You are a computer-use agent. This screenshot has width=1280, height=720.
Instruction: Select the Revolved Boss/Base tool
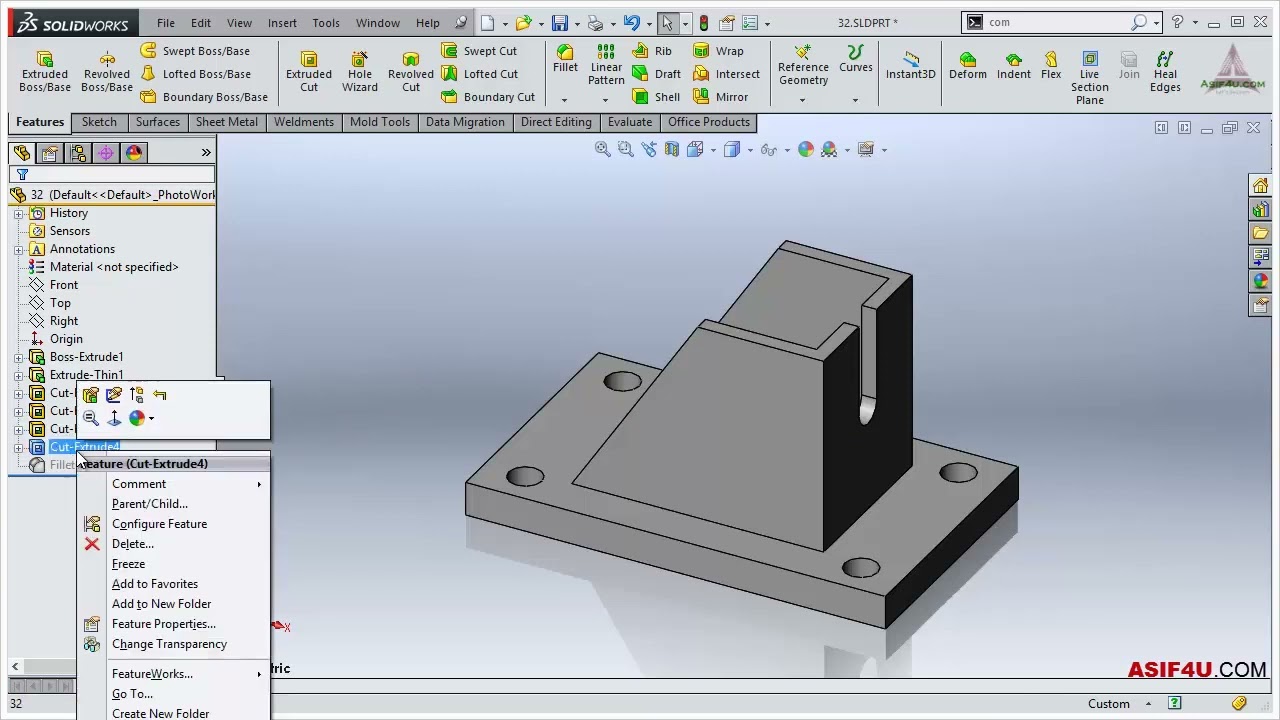pyautogui.click(x=106, y=72)
